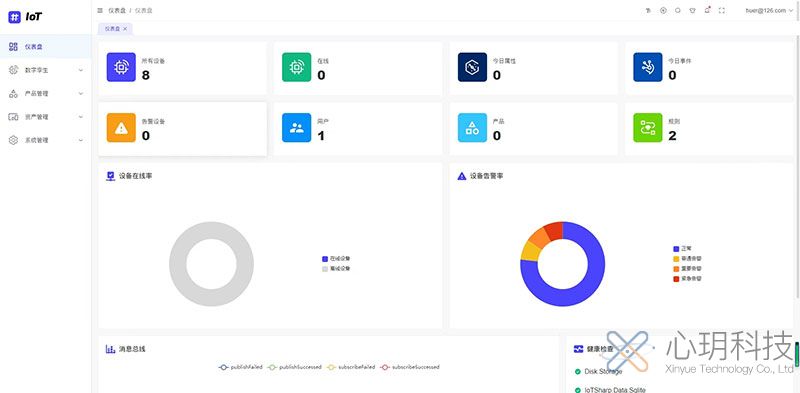The image size is (800, 393).
Task: Click the search icon in header
Action: pos(678,10)
